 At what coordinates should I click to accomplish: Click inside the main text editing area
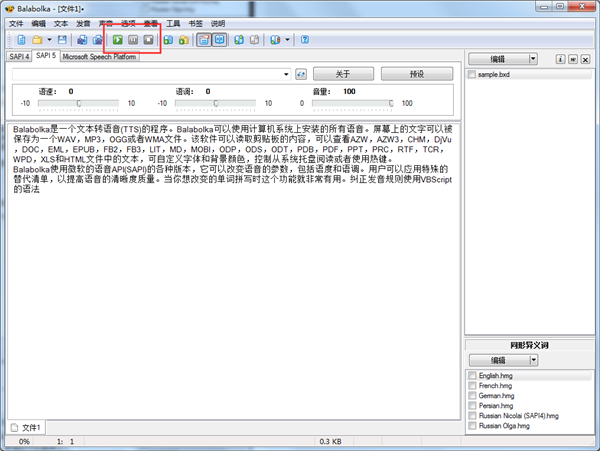(x=230, y=300)
